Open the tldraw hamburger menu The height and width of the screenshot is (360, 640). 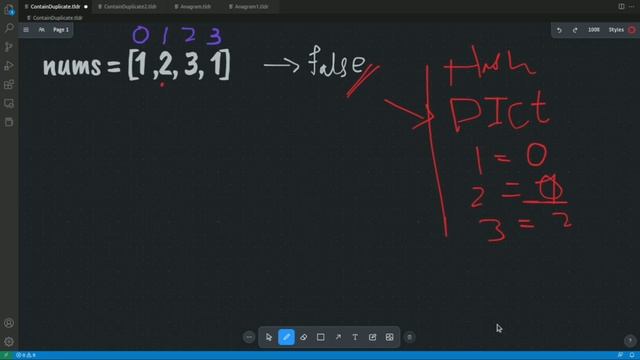coord(26,30)
